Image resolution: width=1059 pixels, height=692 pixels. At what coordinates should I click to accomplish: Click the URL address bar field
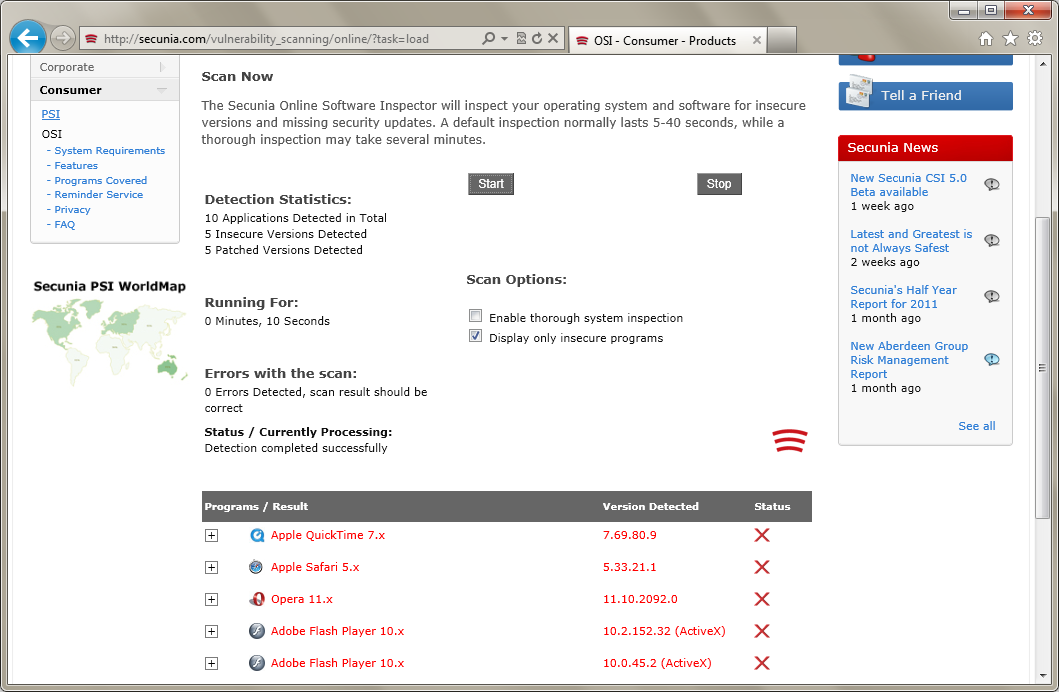pos(290,39)
